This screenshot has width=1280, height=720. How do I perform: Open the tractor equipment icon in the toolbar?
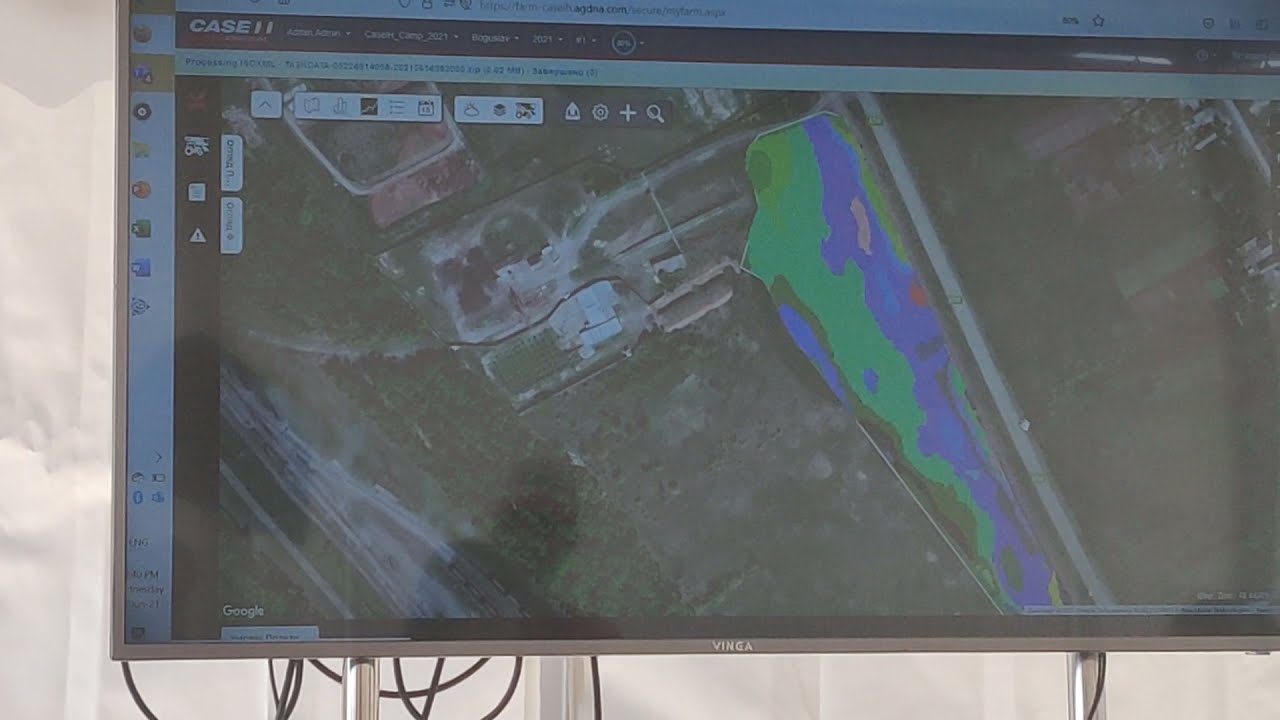point(526,112)
